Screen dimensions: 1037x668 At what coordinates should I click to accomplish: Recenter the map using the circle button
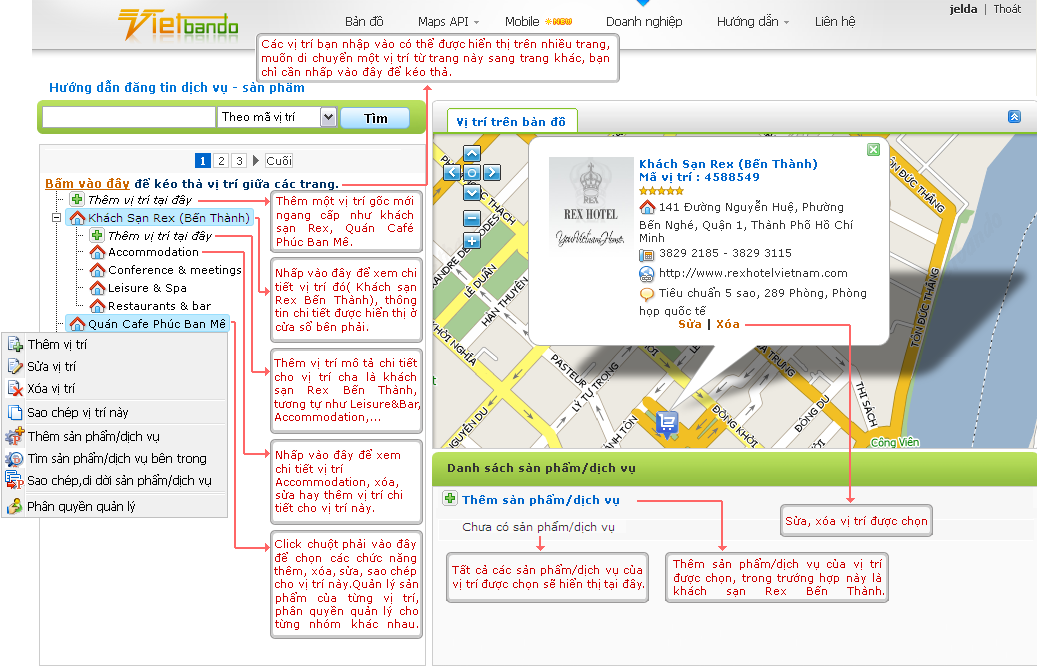point(472,173)
